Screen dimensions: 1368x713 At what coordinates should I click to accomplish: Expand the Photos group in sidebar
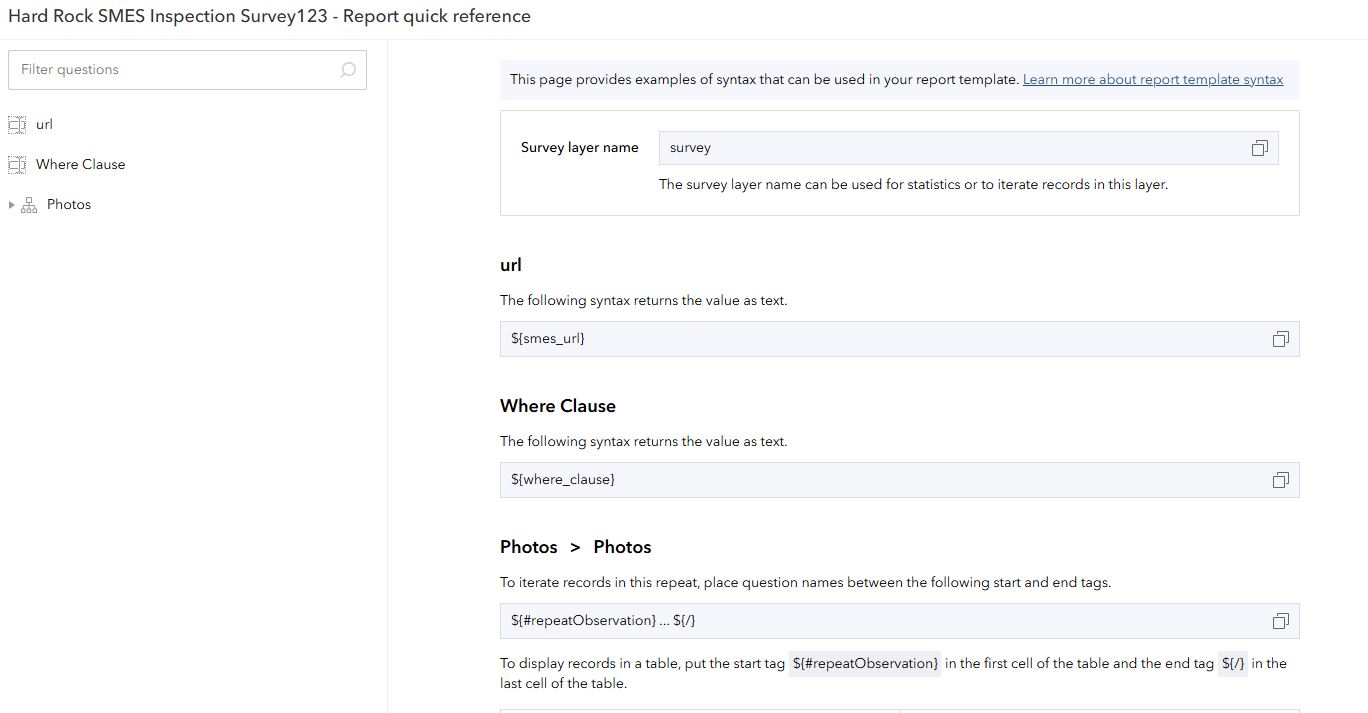pyautogui.click(x=11, y=205)
